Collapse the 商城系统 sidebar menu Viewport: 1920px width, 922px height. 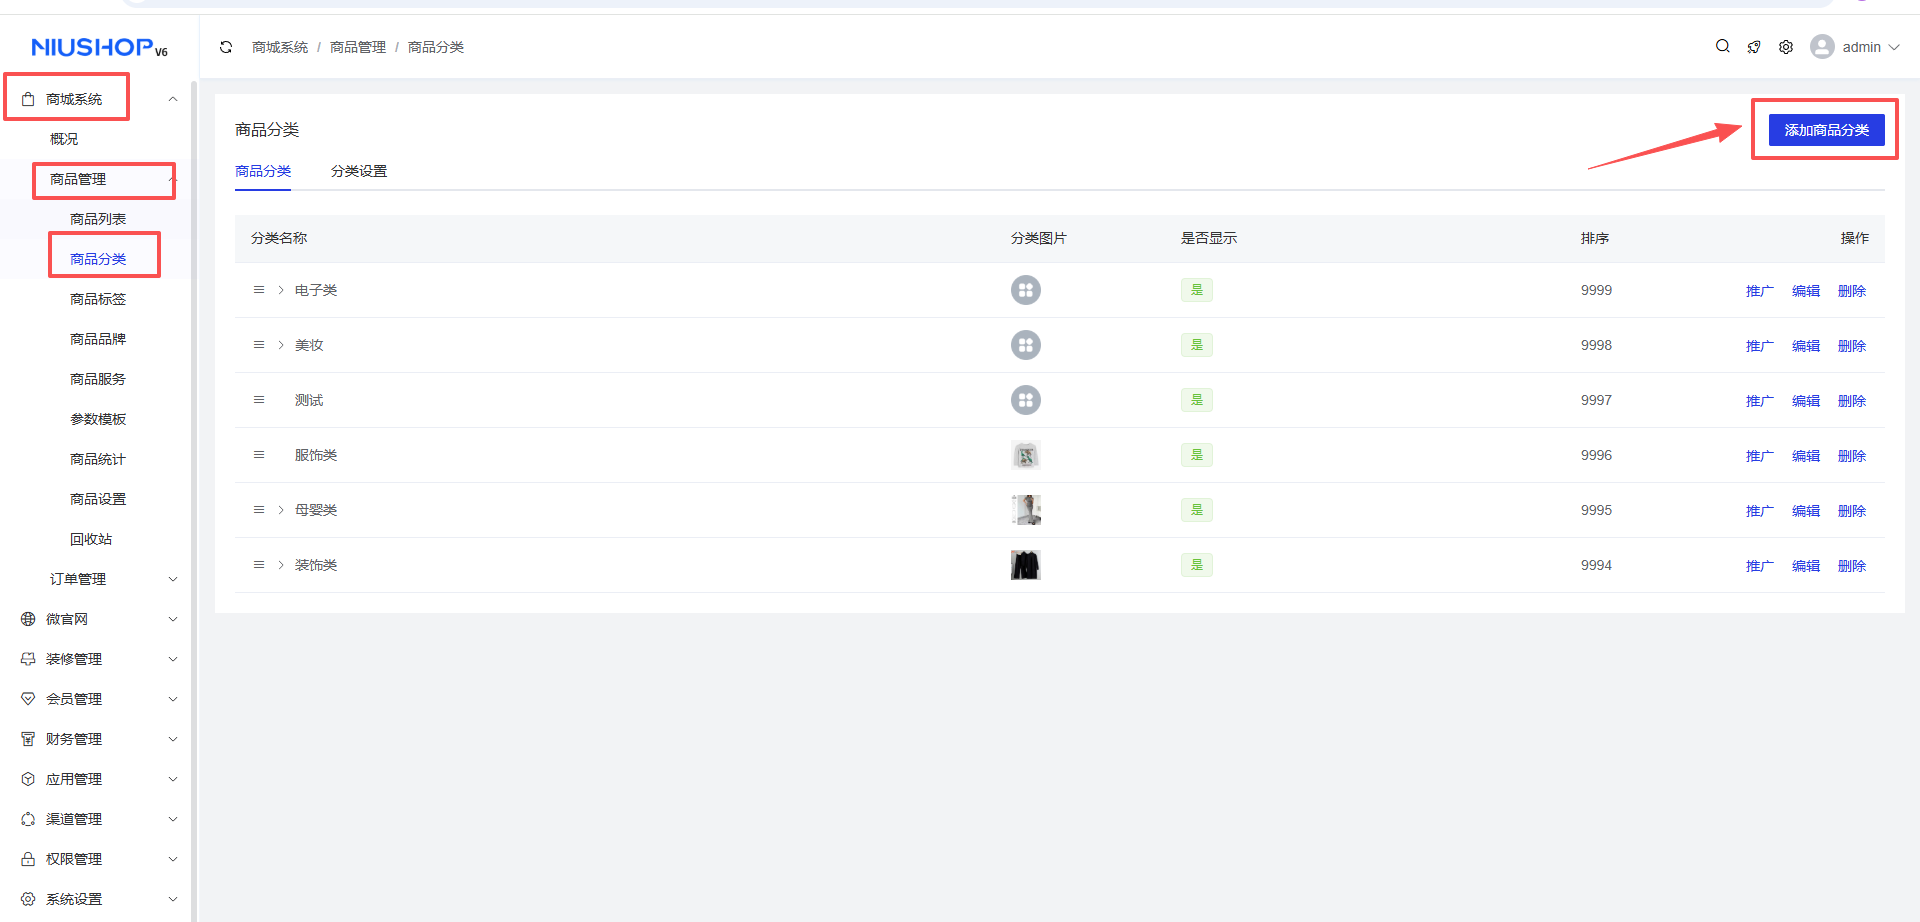173,99
